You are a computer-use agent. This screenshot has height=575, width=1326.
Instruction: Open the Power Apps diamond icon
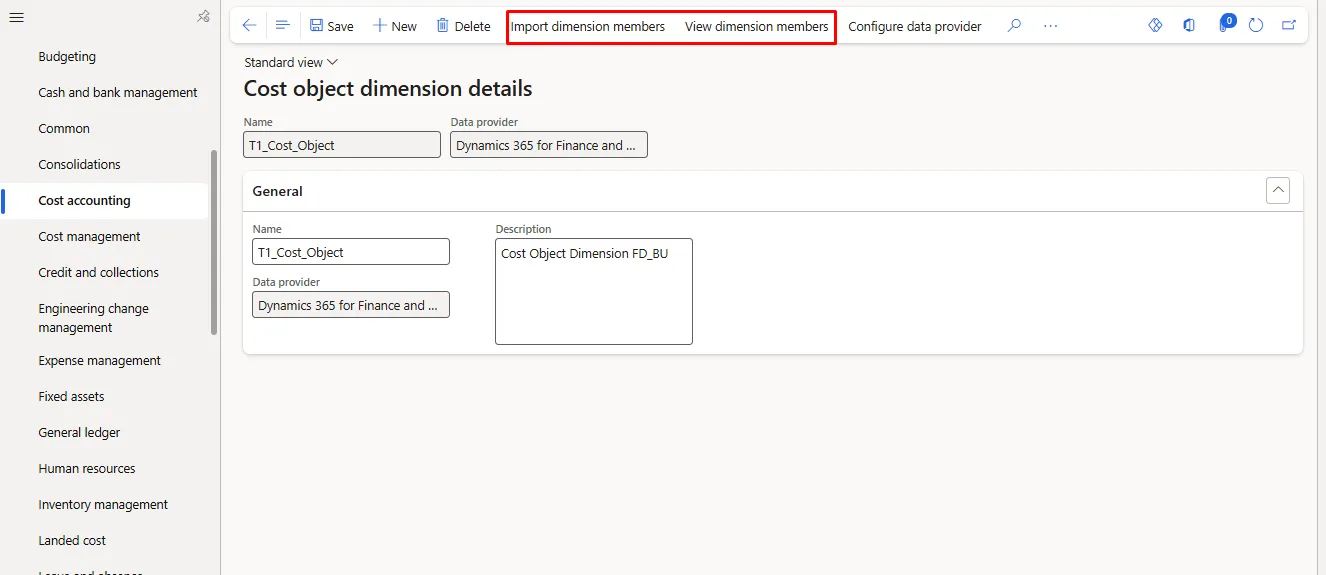click(1155, 26)
